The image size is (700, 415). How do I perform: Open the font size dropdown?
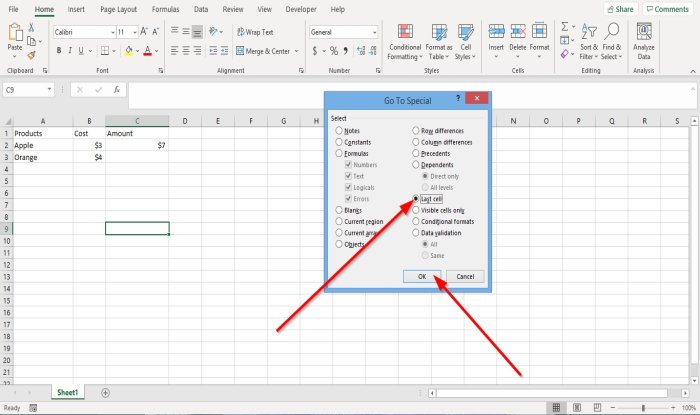(x=134, y=32)
